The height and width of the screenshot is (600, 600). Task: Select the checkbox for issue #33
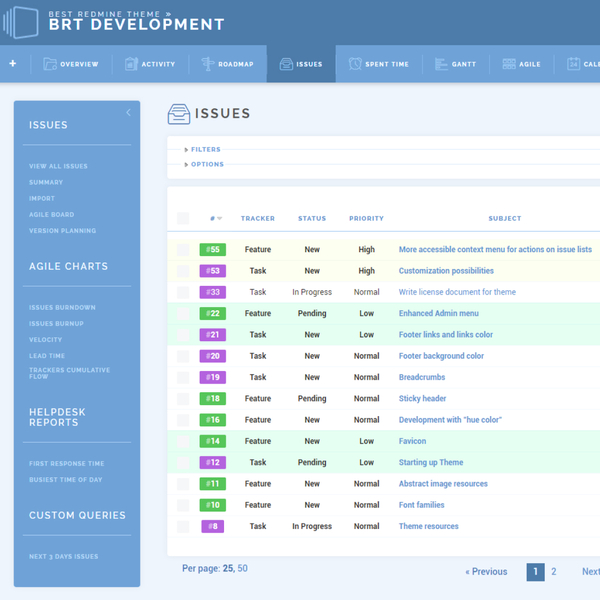pos(183,293)
